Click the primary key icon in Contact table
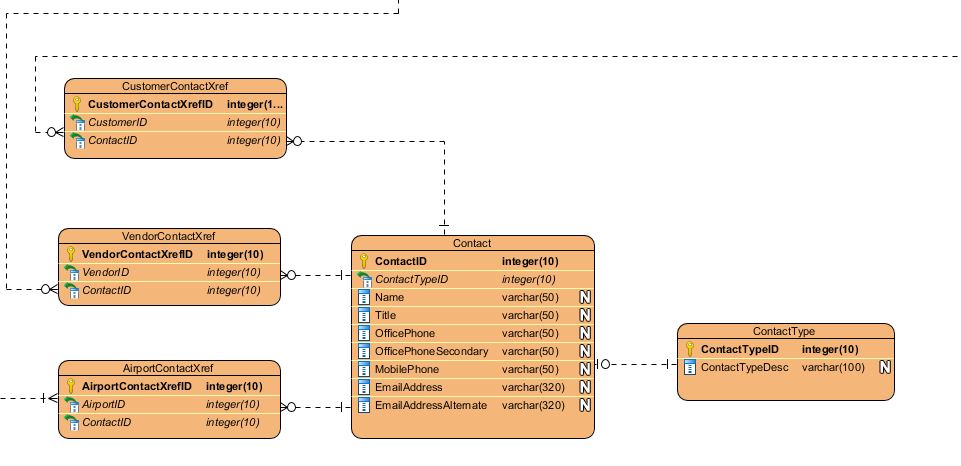Image resolution: width=961 pixels, height=466 pixels. pos(364,261)
